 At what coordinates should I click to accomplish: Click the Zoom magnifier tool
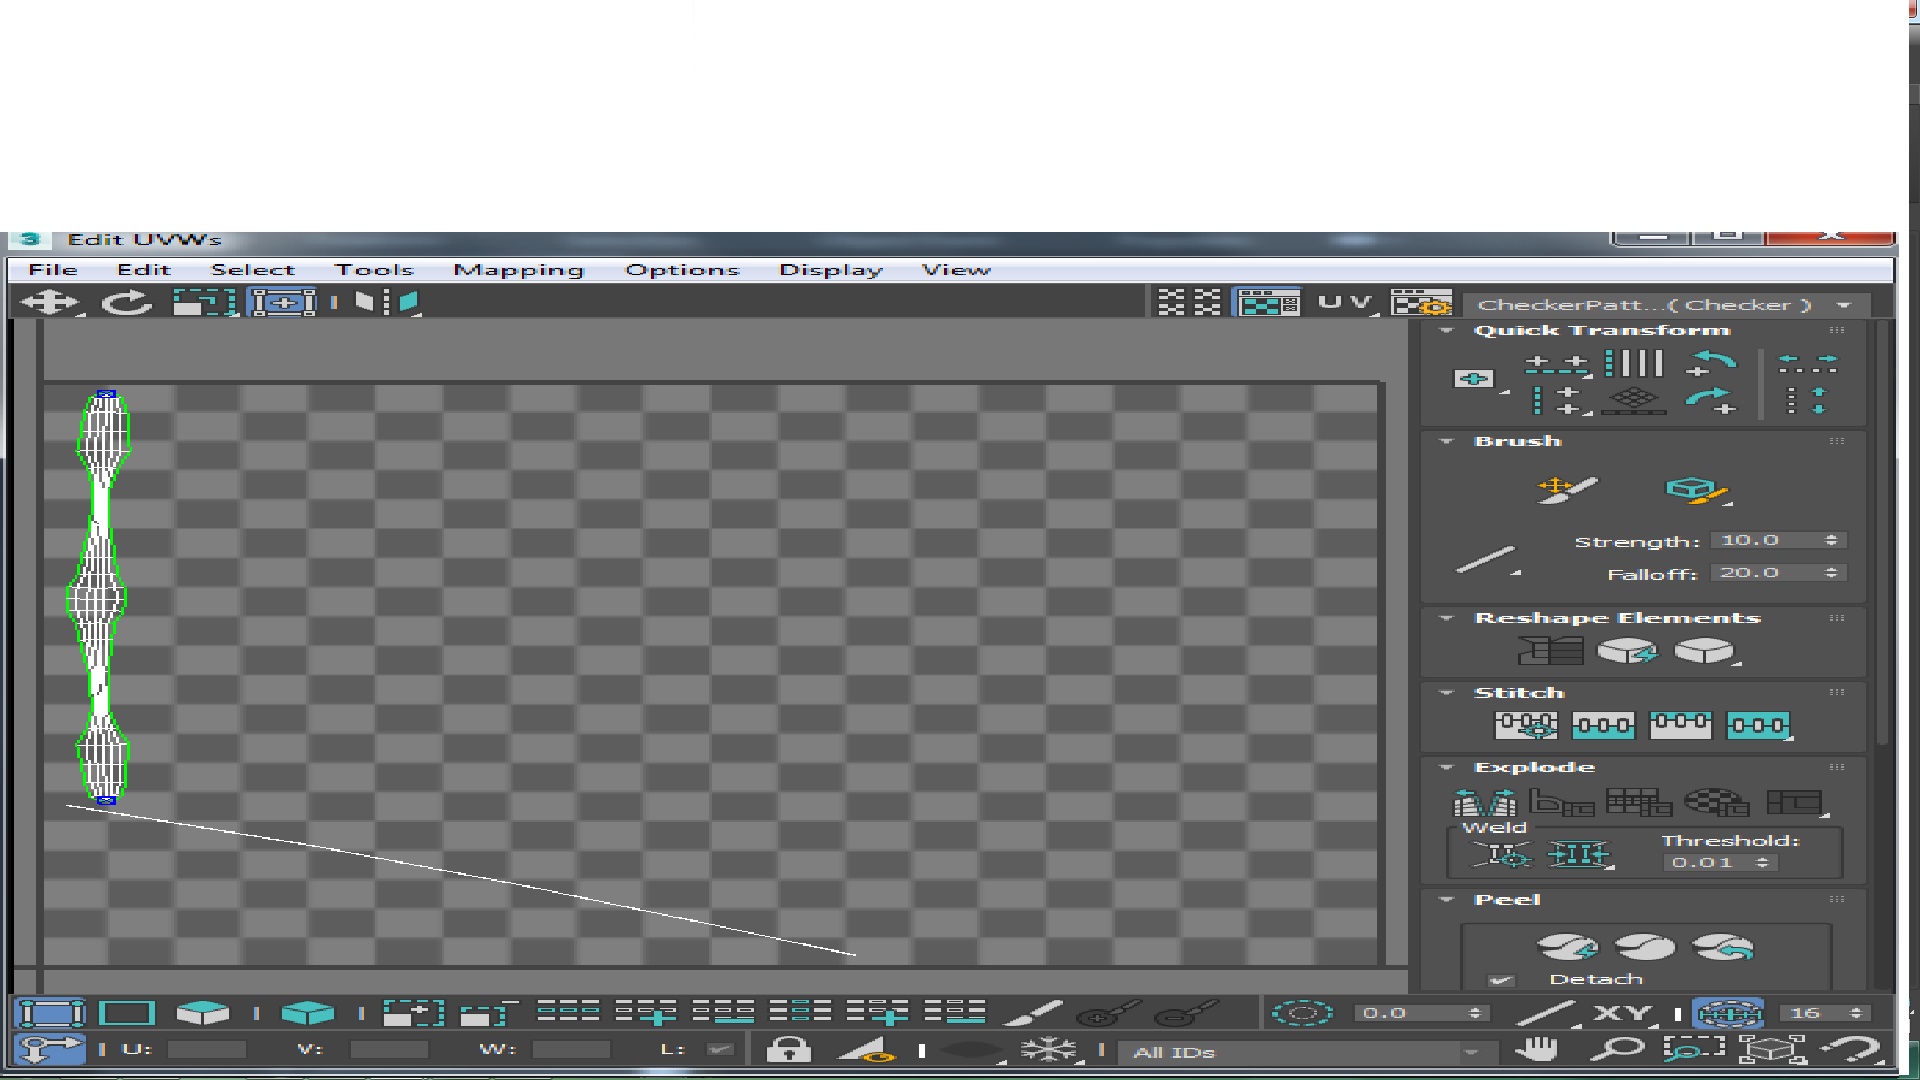pyautogui.click(x=1616, y=1049)
